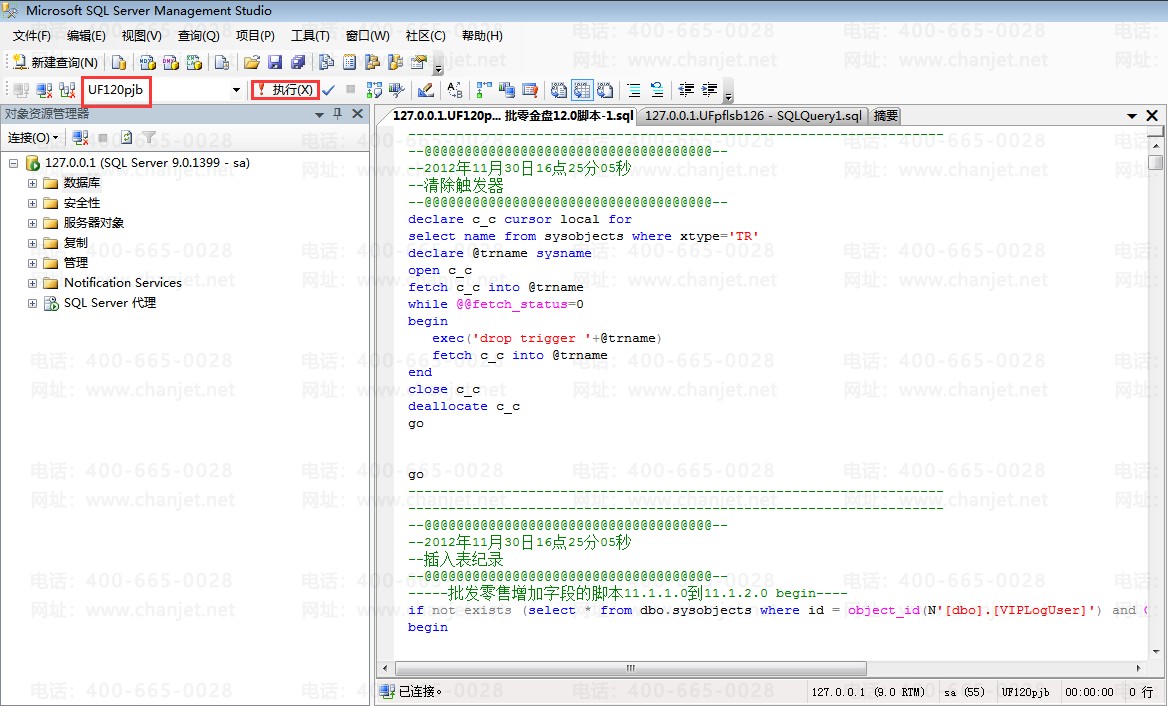This screenshot has height=706, width=1168.
Task: Click the Comment out selected lines icon
Action: click(x=633, y=90)
